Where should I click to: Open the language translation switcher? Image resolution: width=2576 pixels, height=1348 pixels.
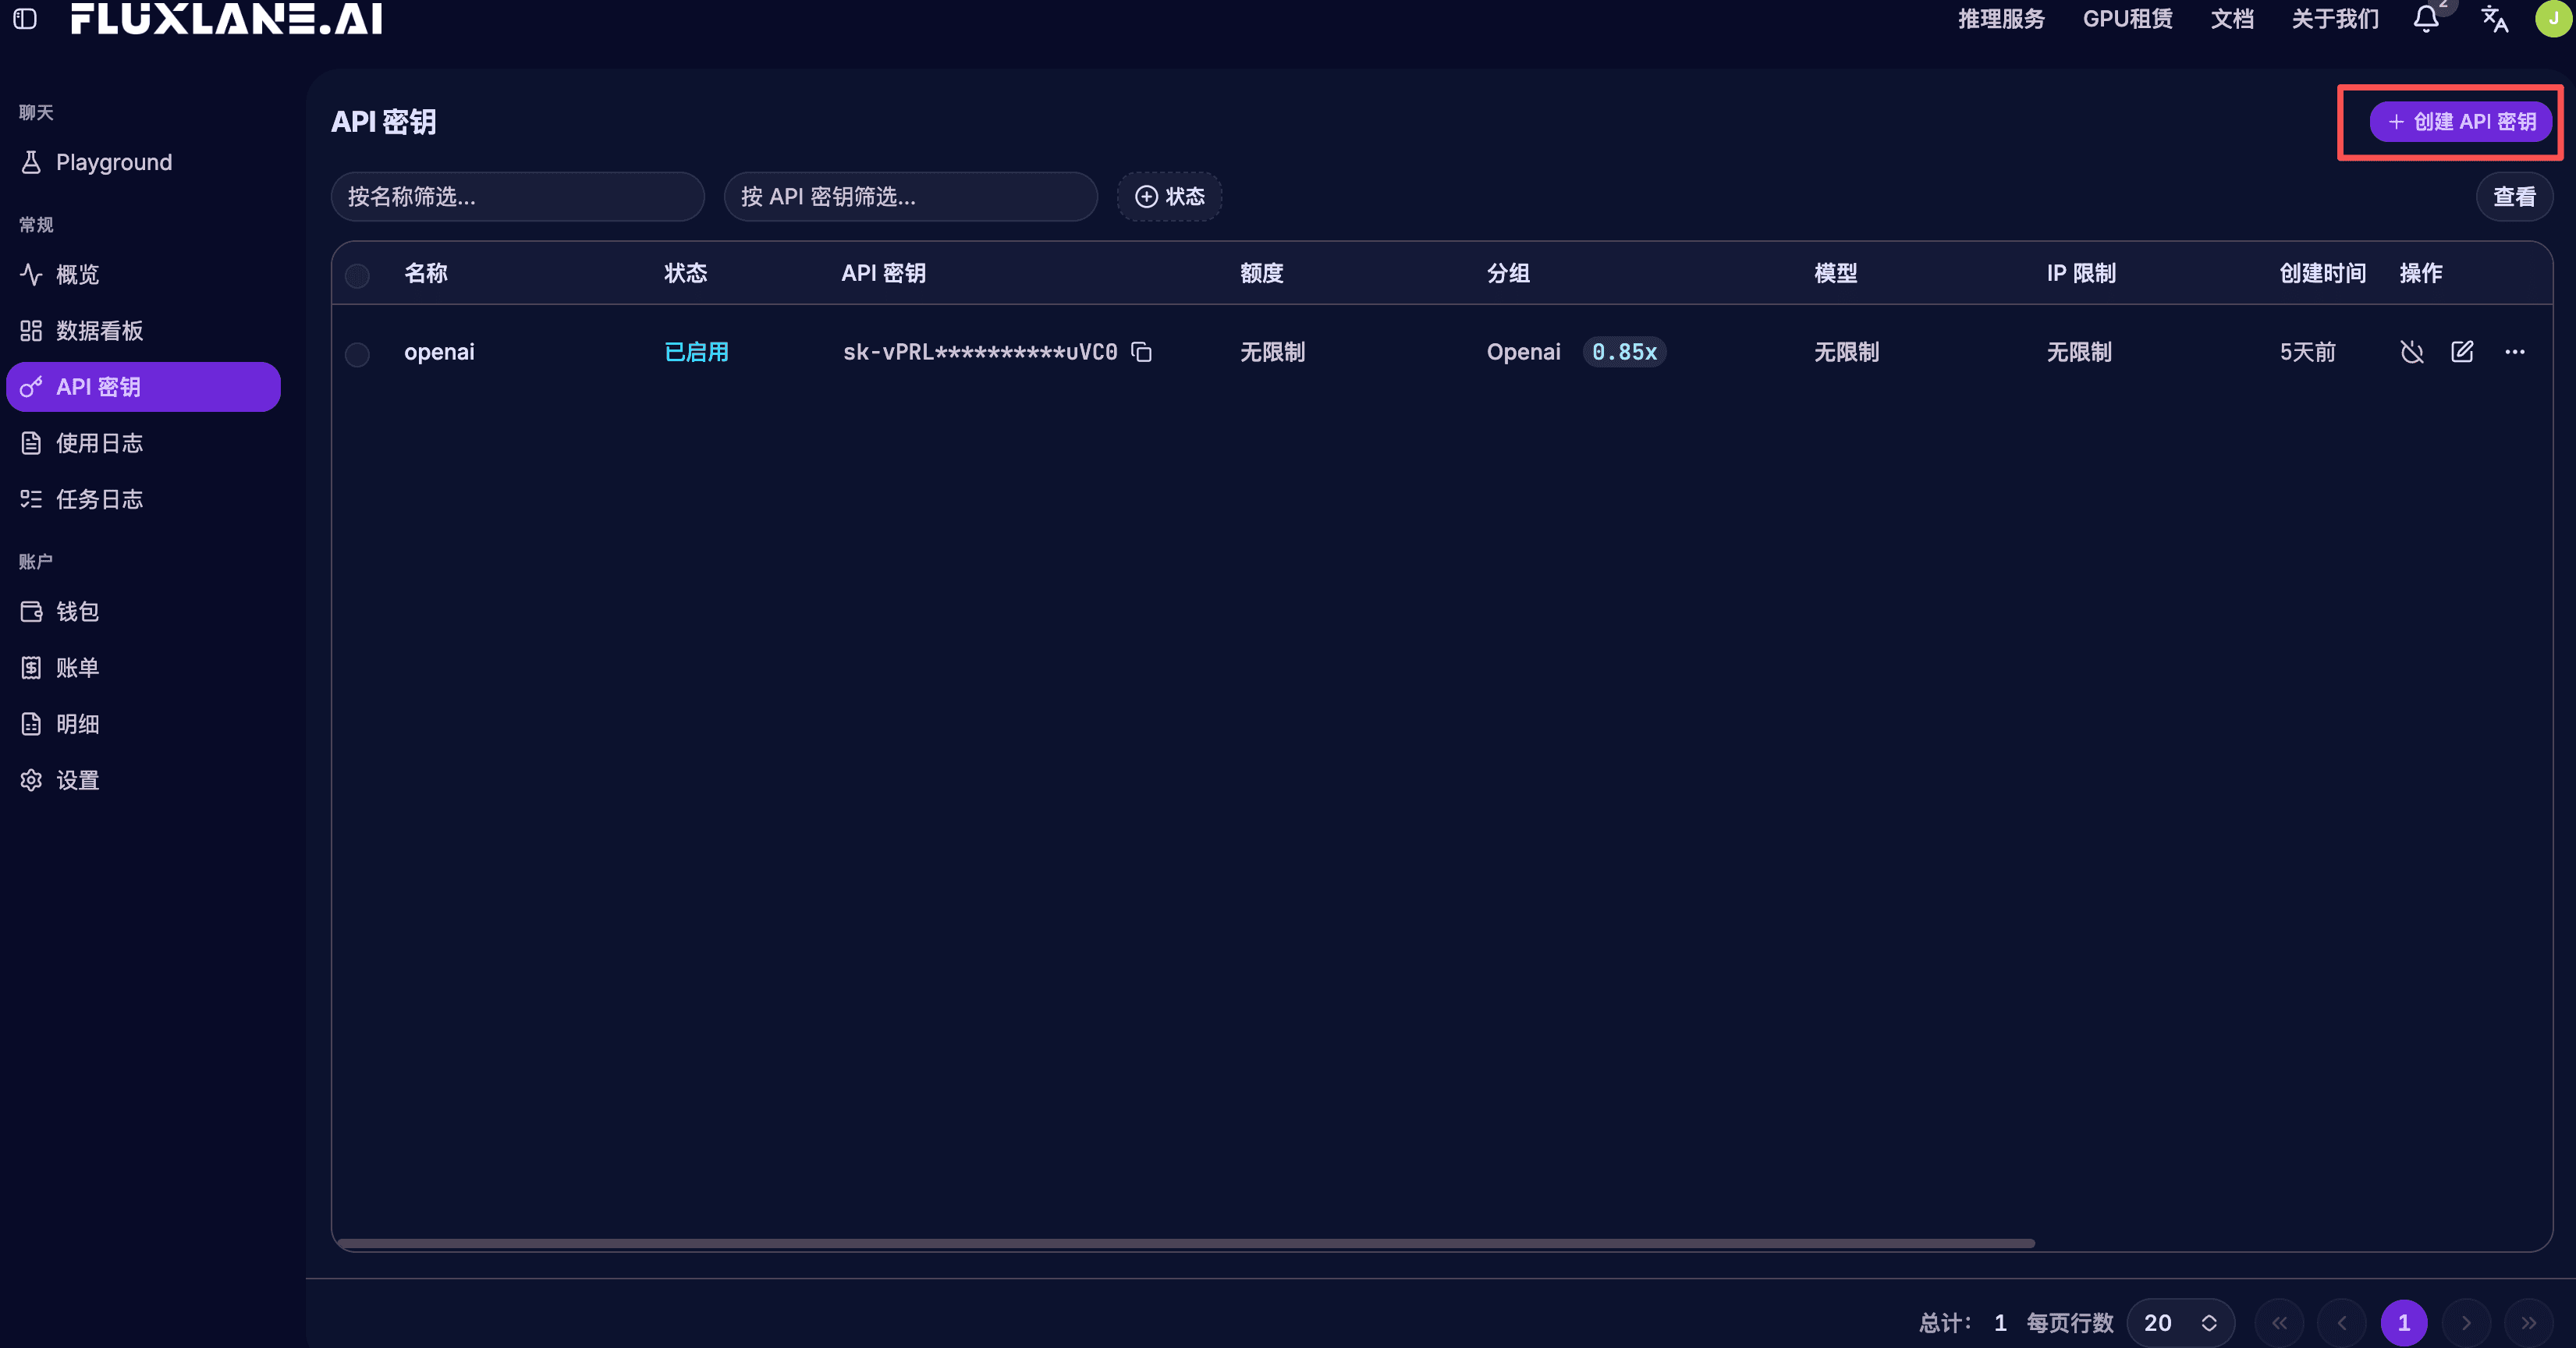coord(2495,18)
